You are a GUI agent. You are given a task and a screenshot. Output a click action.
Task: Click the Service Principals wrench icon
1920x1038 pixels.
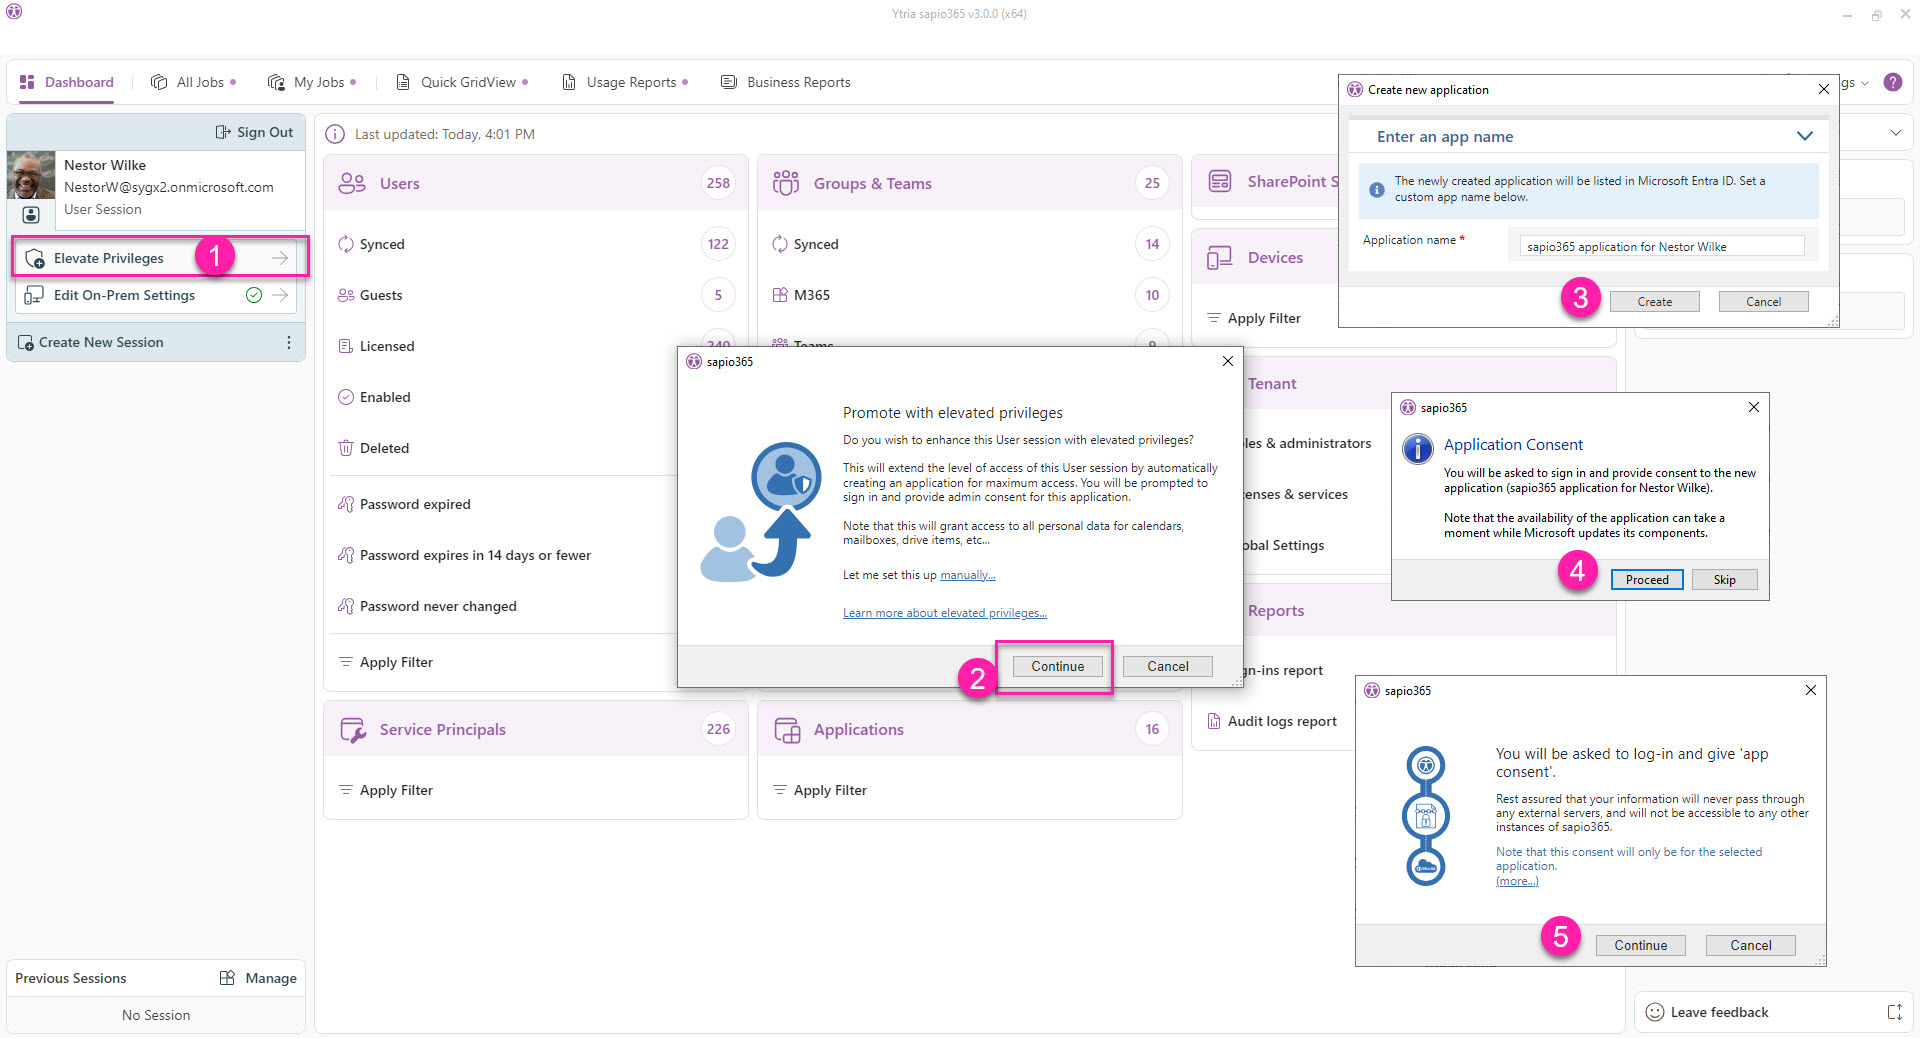coord(352,730)
